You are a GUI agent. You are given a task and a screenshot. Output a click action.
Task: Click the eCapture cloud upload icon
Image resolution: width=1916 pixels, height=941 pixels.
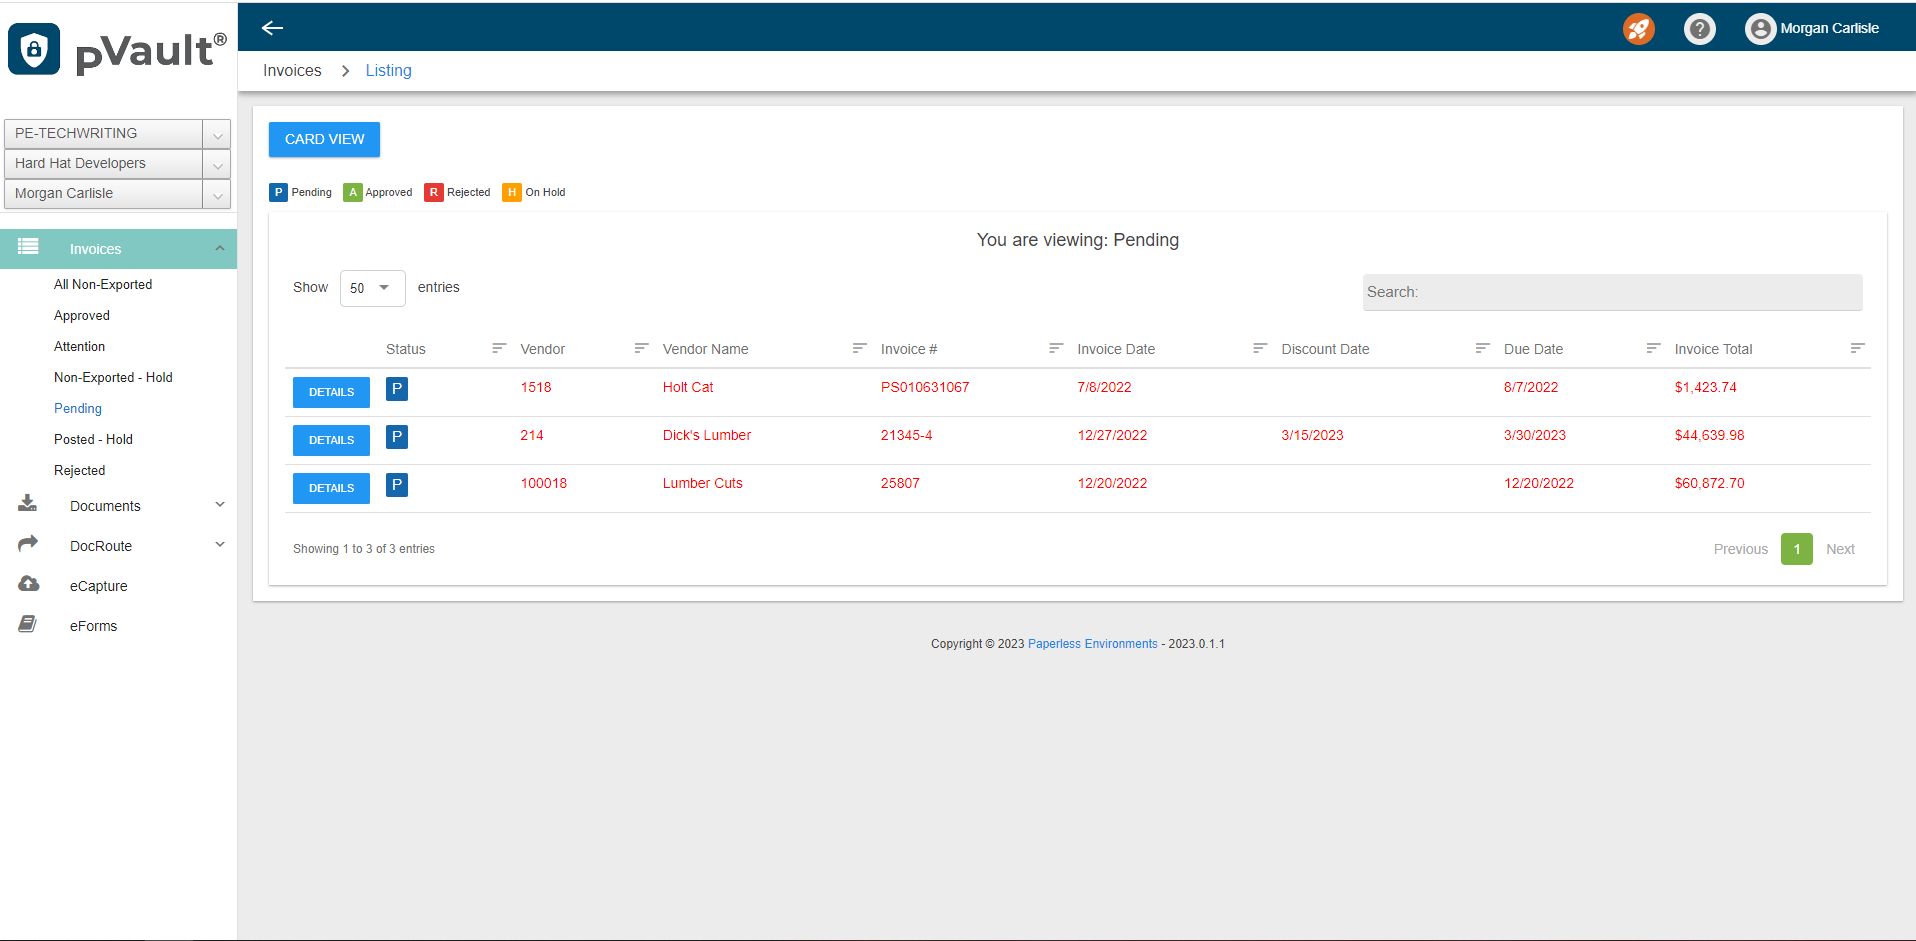29,584
